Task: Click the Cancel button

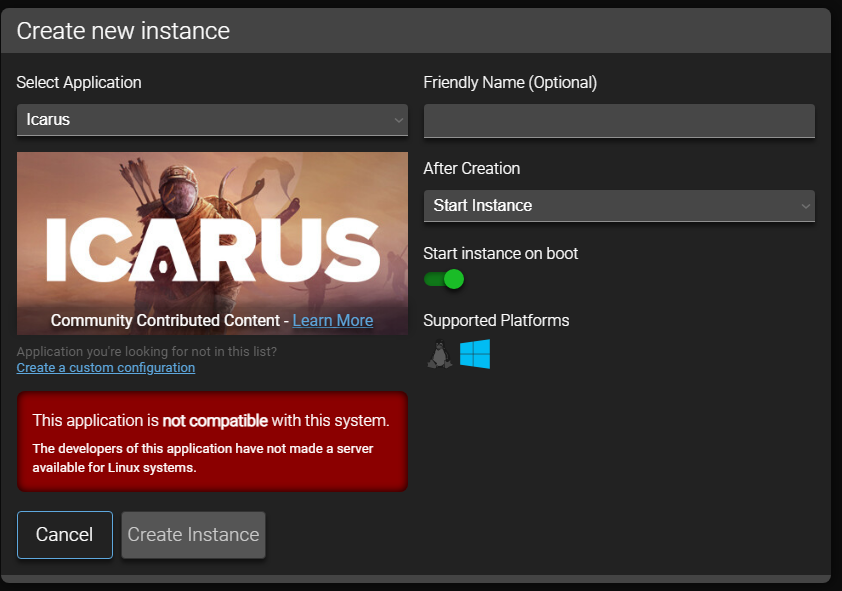Action: click(x=64, y=534)
